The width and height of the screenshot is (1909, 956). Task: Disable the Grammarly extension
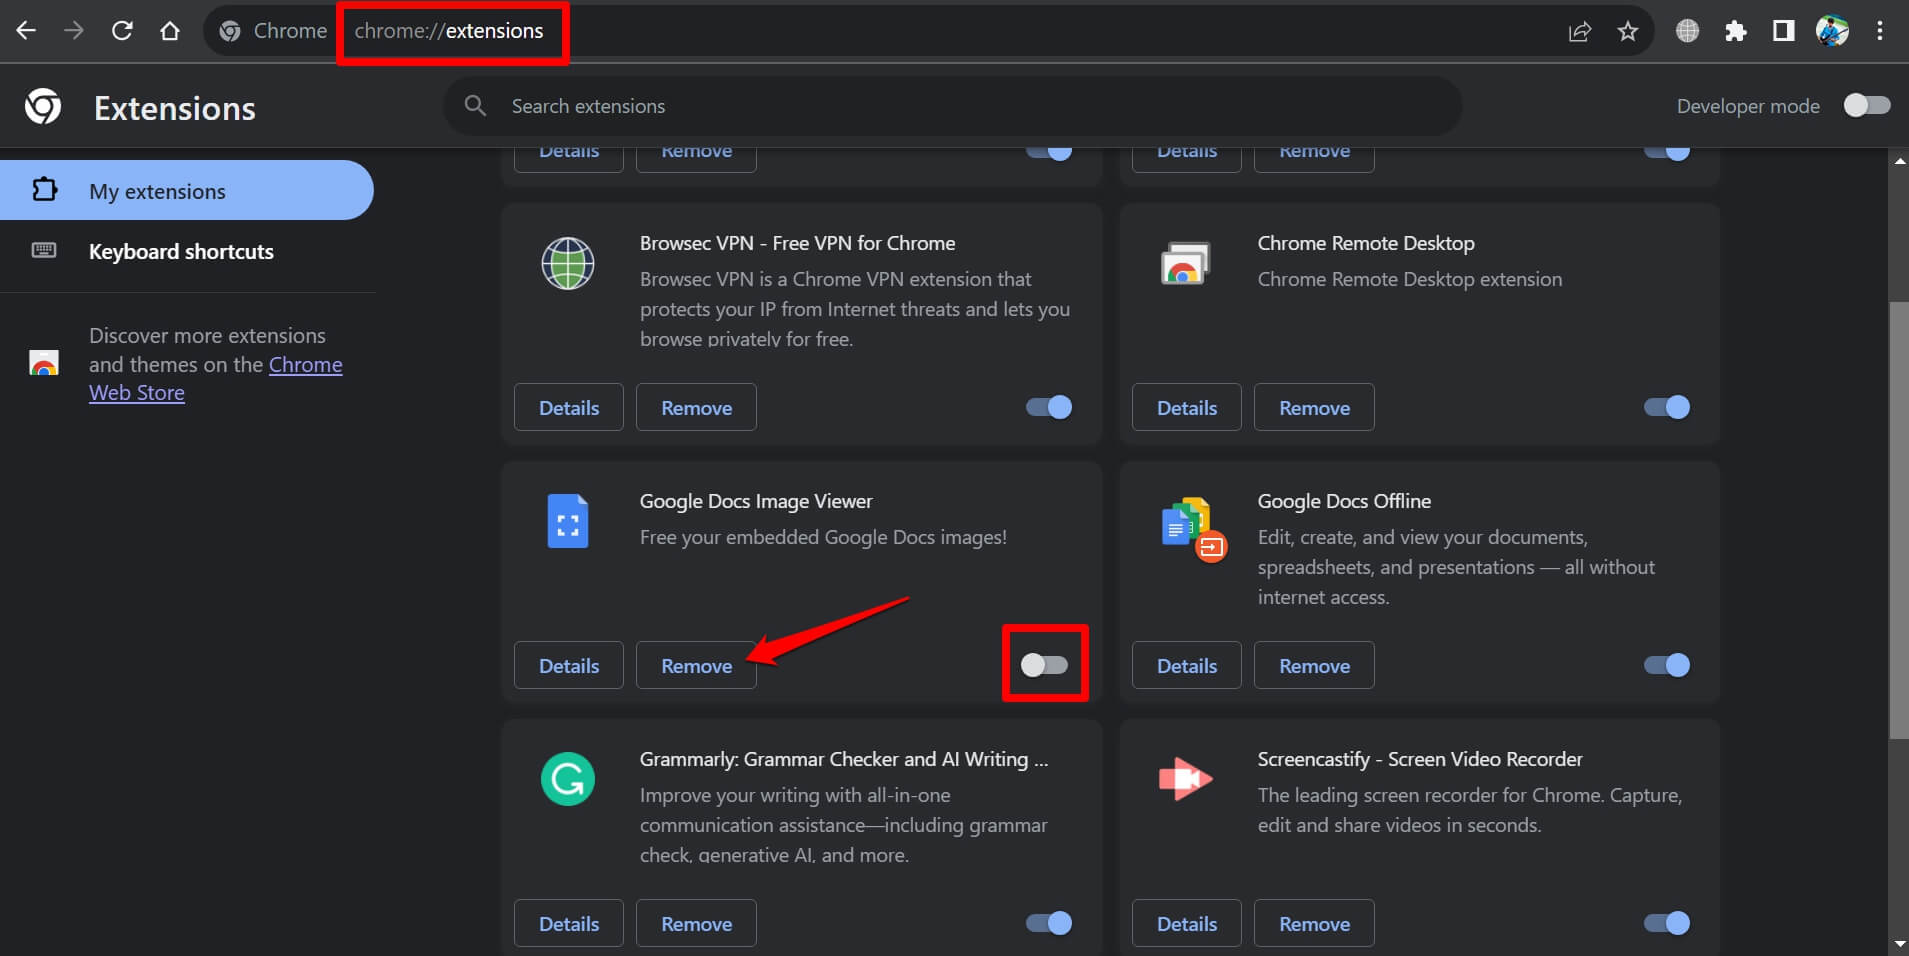pyautogui.click(x=1045, y=923)
